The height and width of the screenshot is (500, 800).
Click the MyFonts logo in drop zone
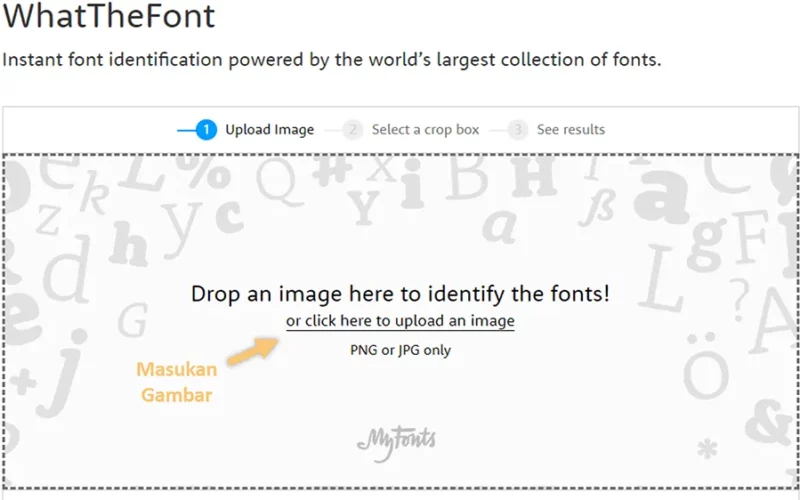[396, 442]
